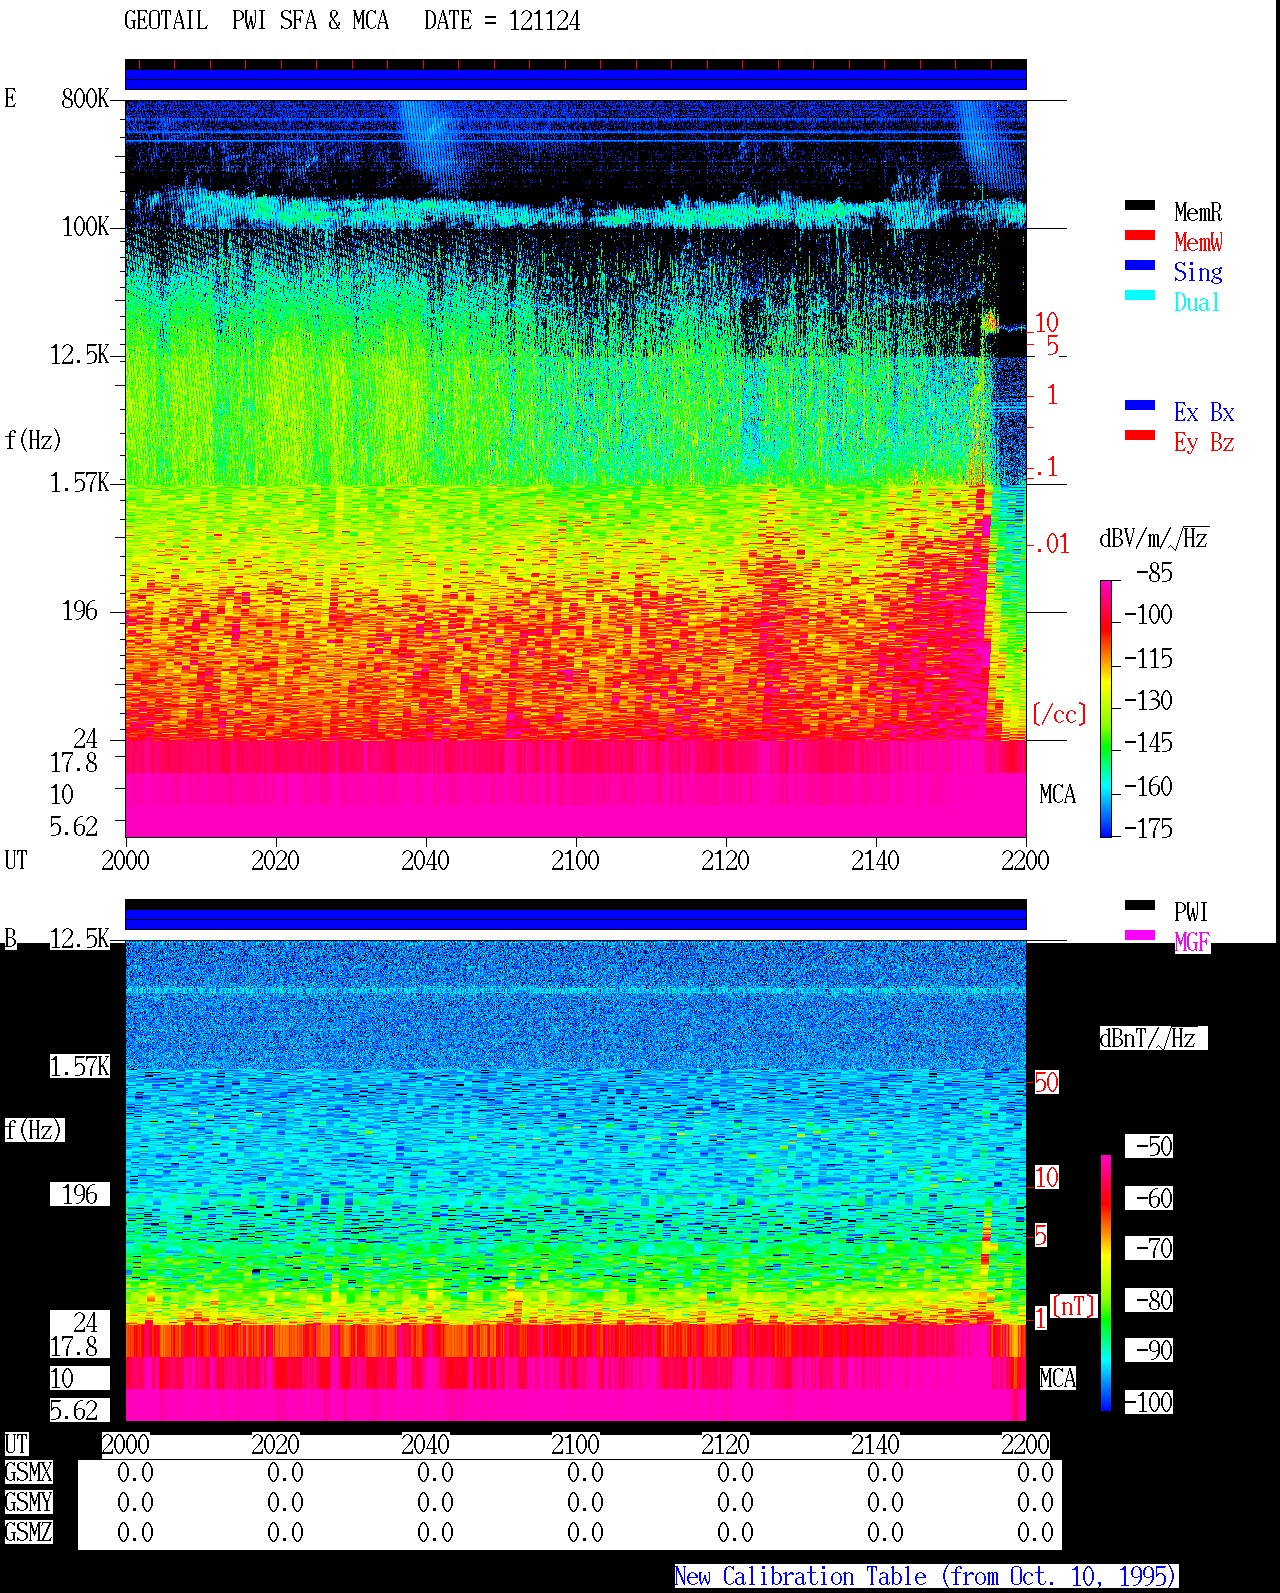
Task: Click the dBnT magnetic field color scale bar
Action: coord(1106,1282)
